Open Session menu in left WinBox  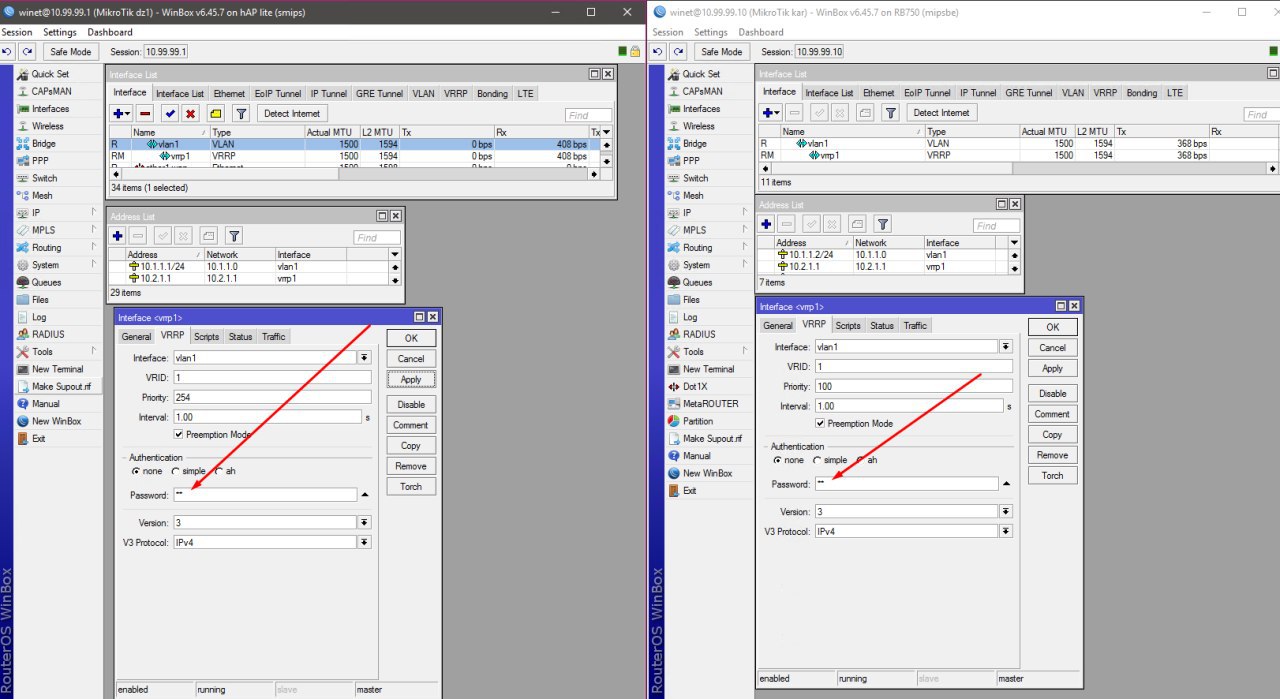(17, 32)
